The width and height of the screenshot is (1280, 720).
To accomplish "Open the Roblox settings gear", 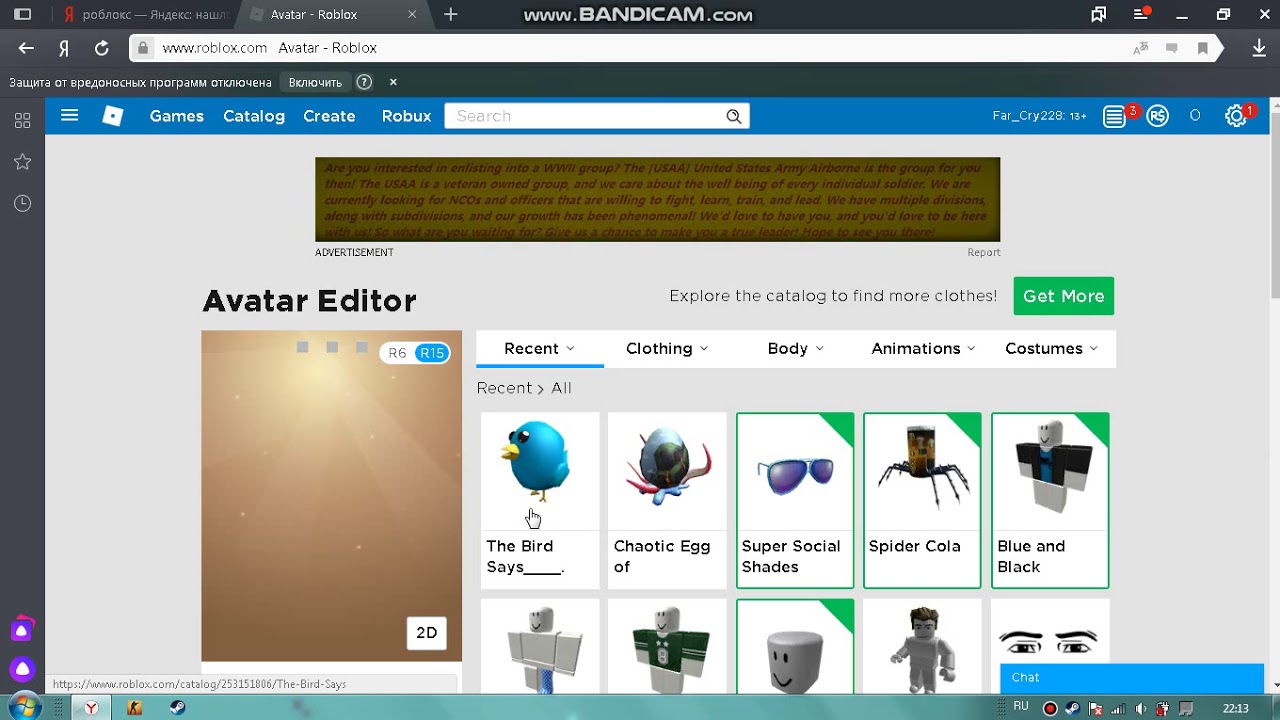I will 1236,117.
